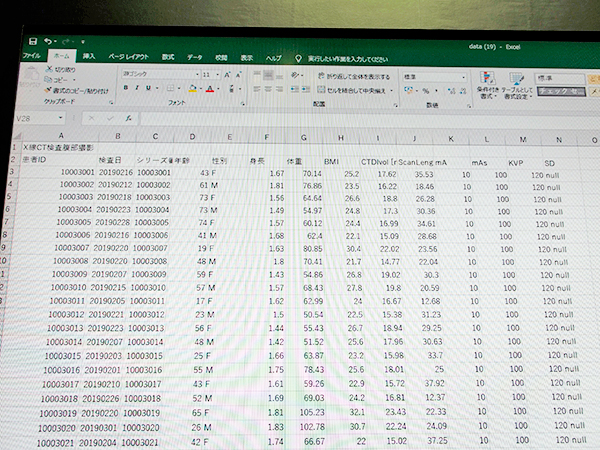Click the Percent Style icon
Image resolution: width=600 pixels, height=450 pixels.
[423, 90]
